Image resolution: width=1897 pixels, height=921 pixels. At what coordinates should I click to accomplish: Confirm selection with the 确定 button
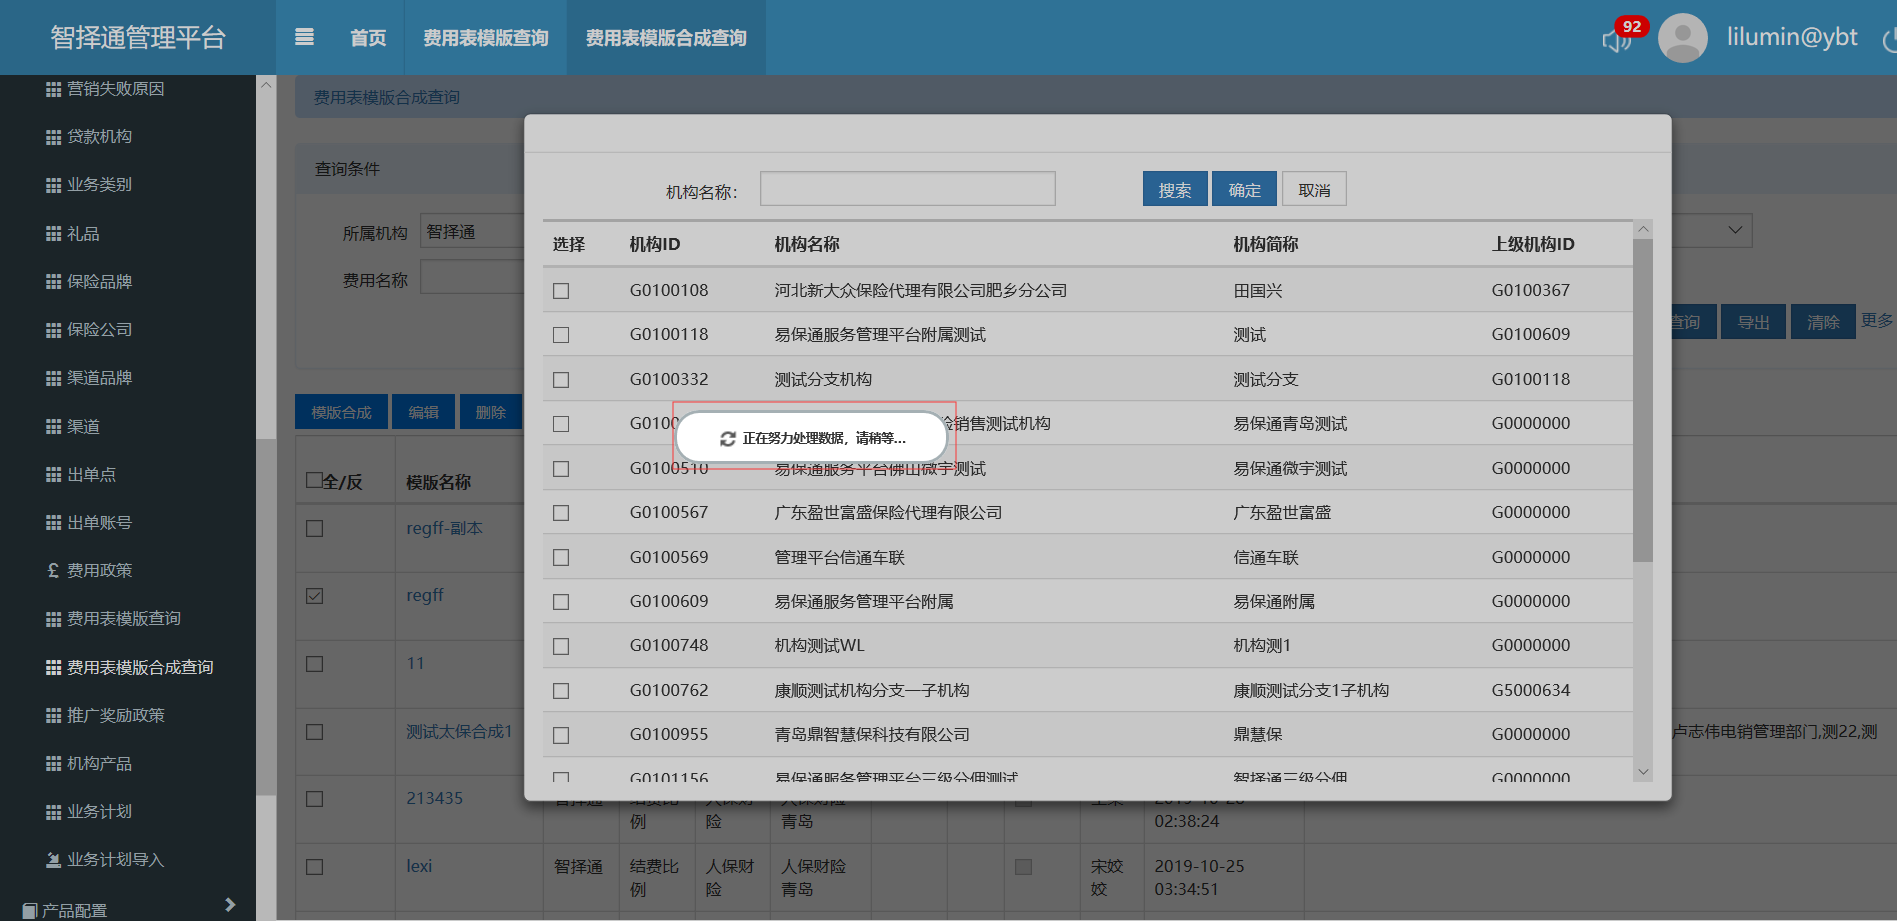point(1244,189)
